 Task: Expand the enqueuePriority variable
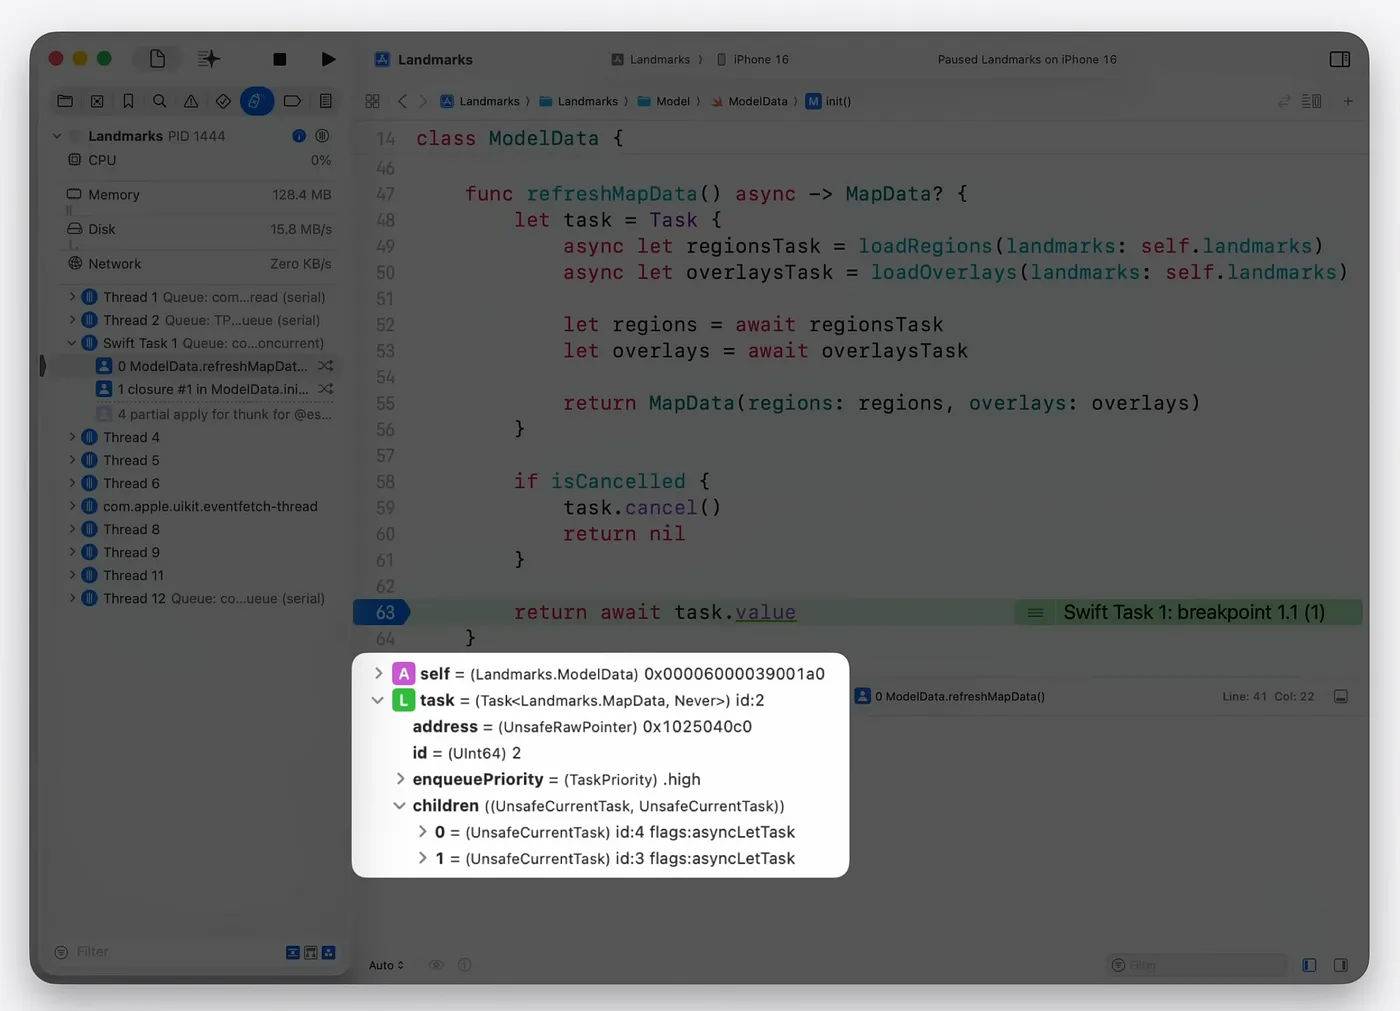coord(400,779)
